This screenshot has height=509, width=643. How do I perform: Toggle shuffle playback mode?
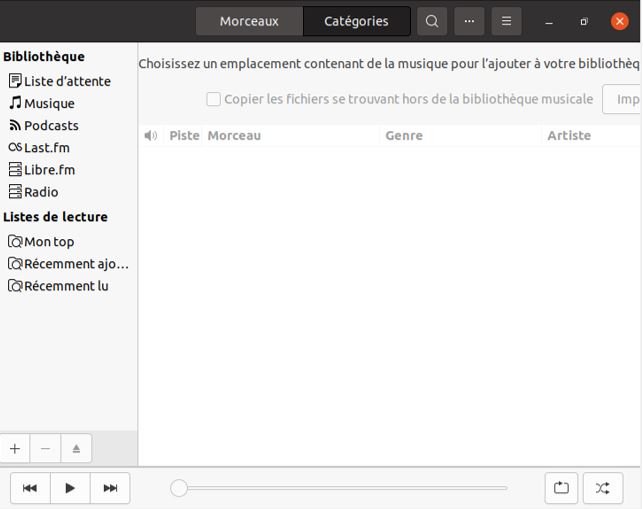pyautogui.click(x=602, y=488)
